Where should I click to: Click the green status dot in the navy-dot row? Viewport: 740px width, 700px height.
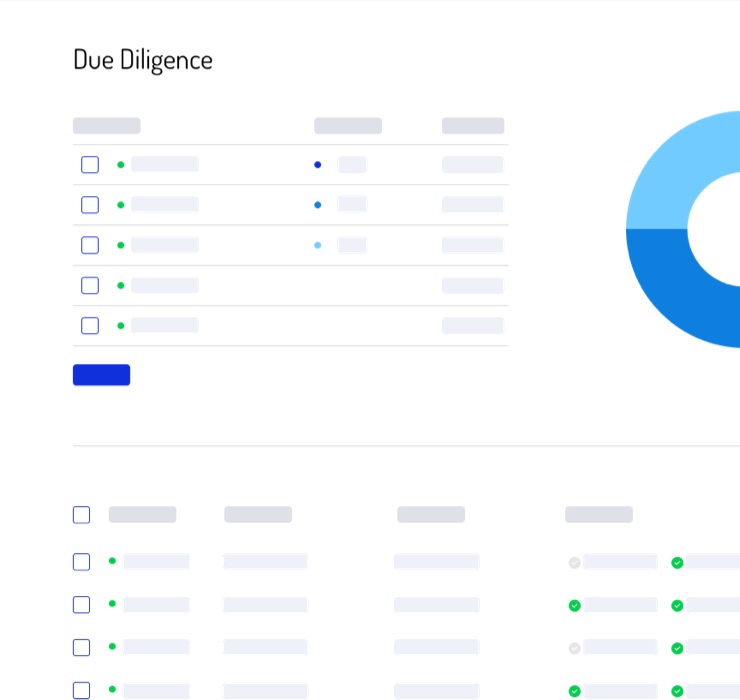click(121, 165)
